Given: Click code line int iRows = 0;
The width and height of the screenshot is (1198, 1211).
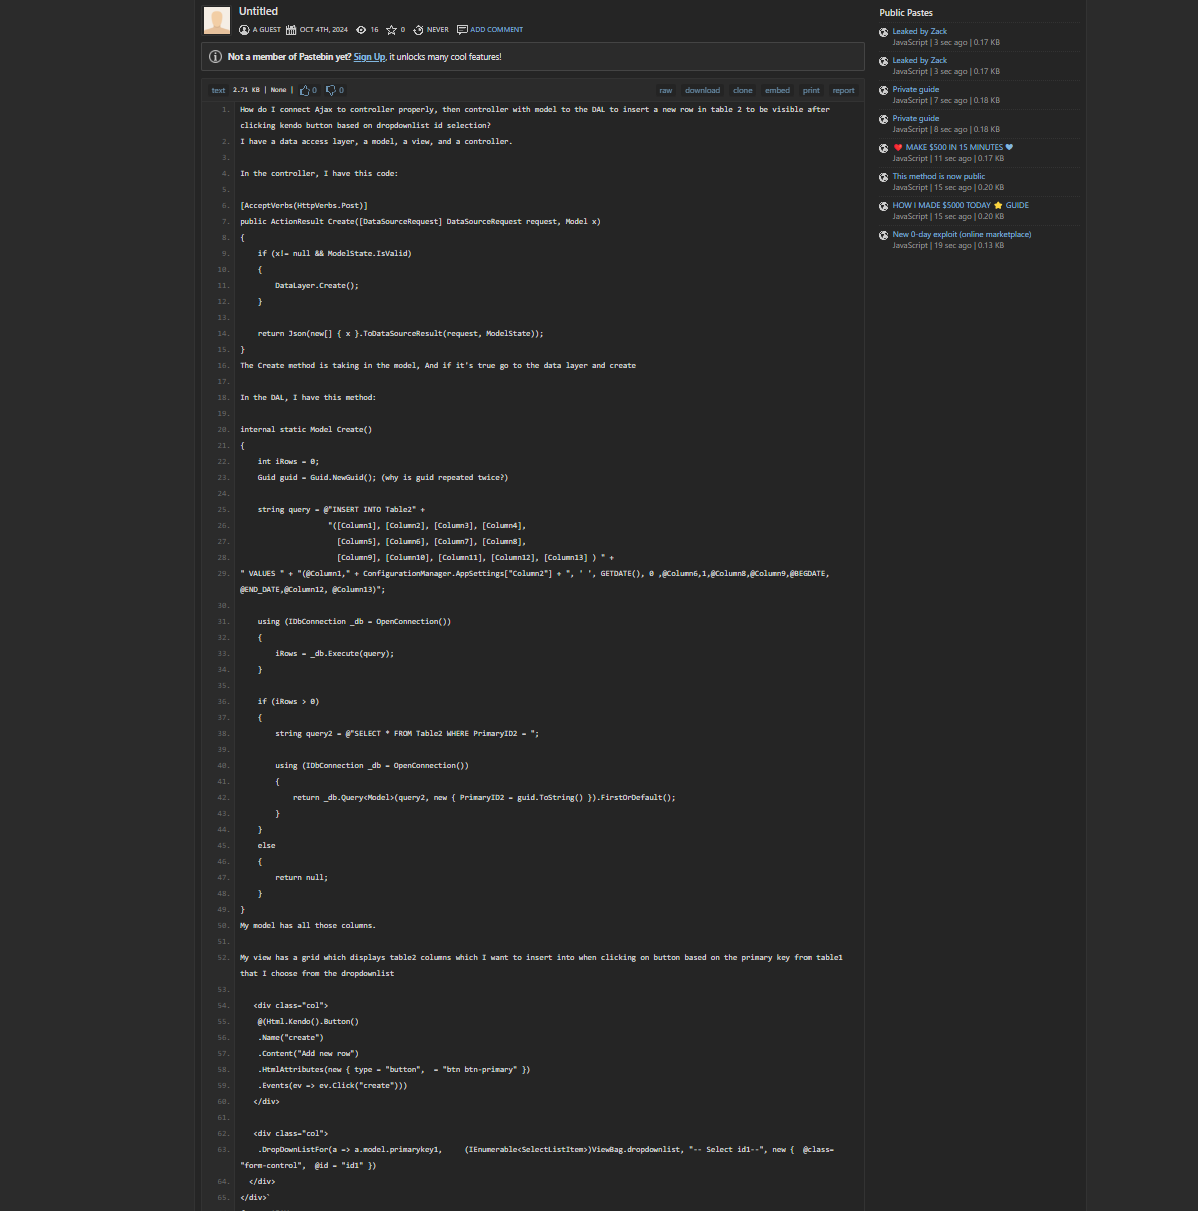Looking at the screenshot, I should click(x=288, y=461).
